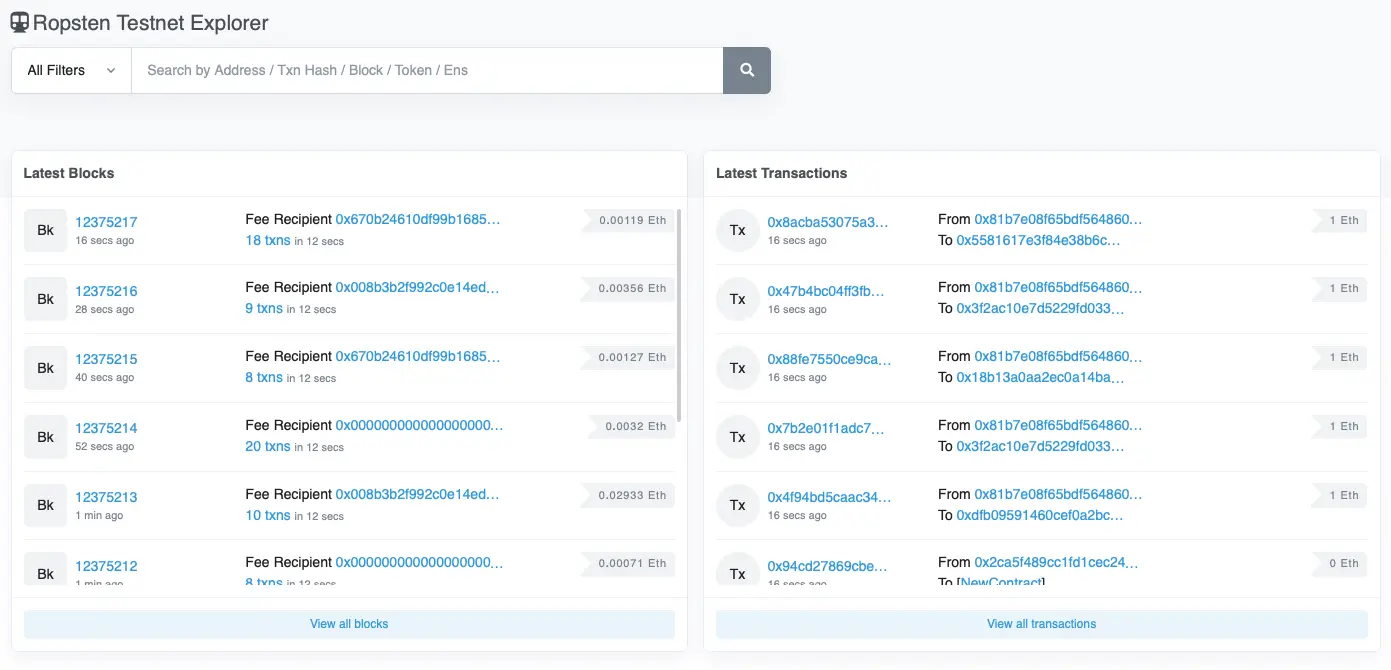Open the 10 txns link of block 12375213
The image size is (1391, 670).
268,515
